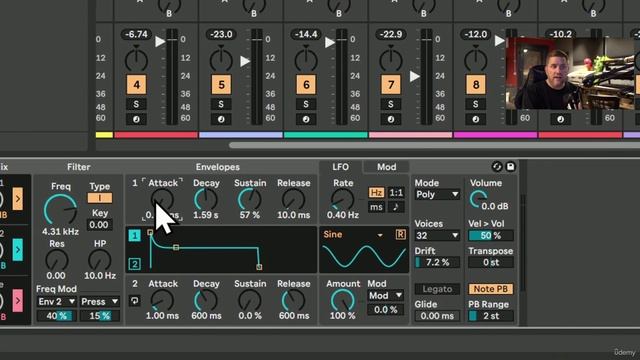Click the PB Range 2 st field
640x360 pixels.
(491, 316)
